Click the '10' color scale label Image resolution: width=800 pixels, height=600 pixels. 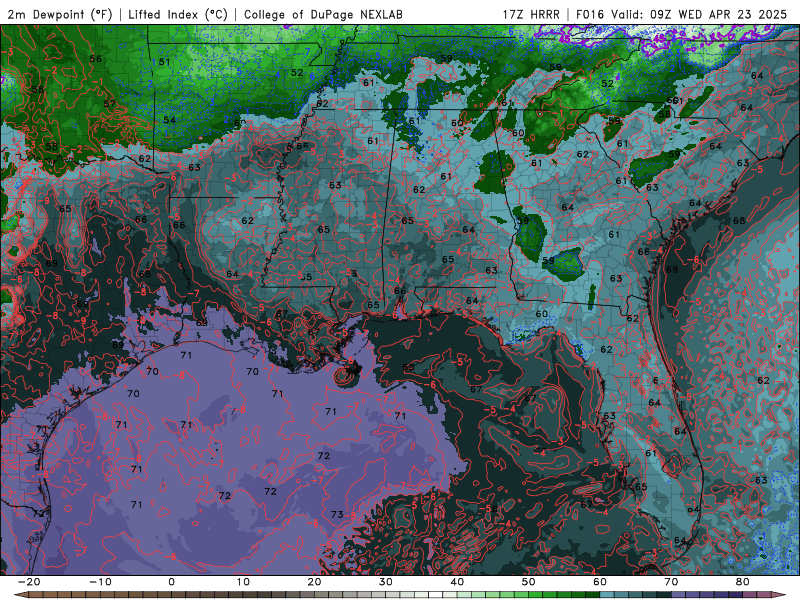click(243, 582)
